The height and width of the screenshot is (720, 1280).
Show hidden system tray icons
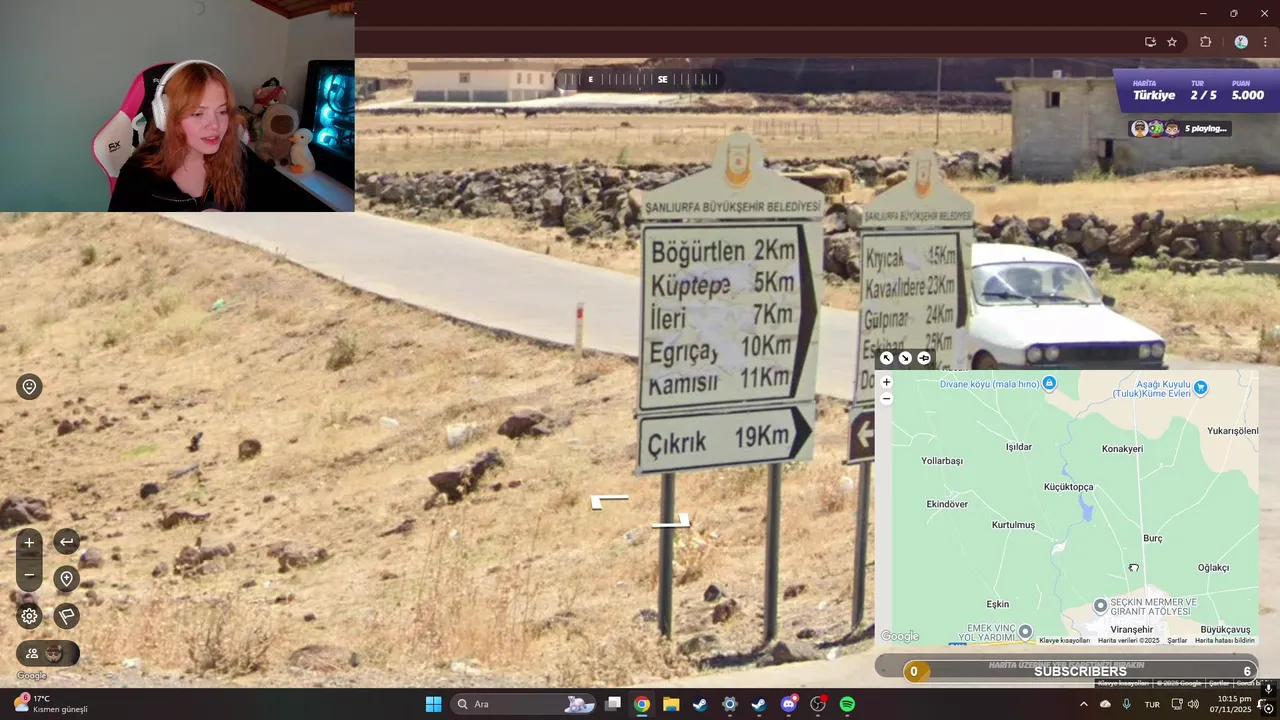[1083, 704]
